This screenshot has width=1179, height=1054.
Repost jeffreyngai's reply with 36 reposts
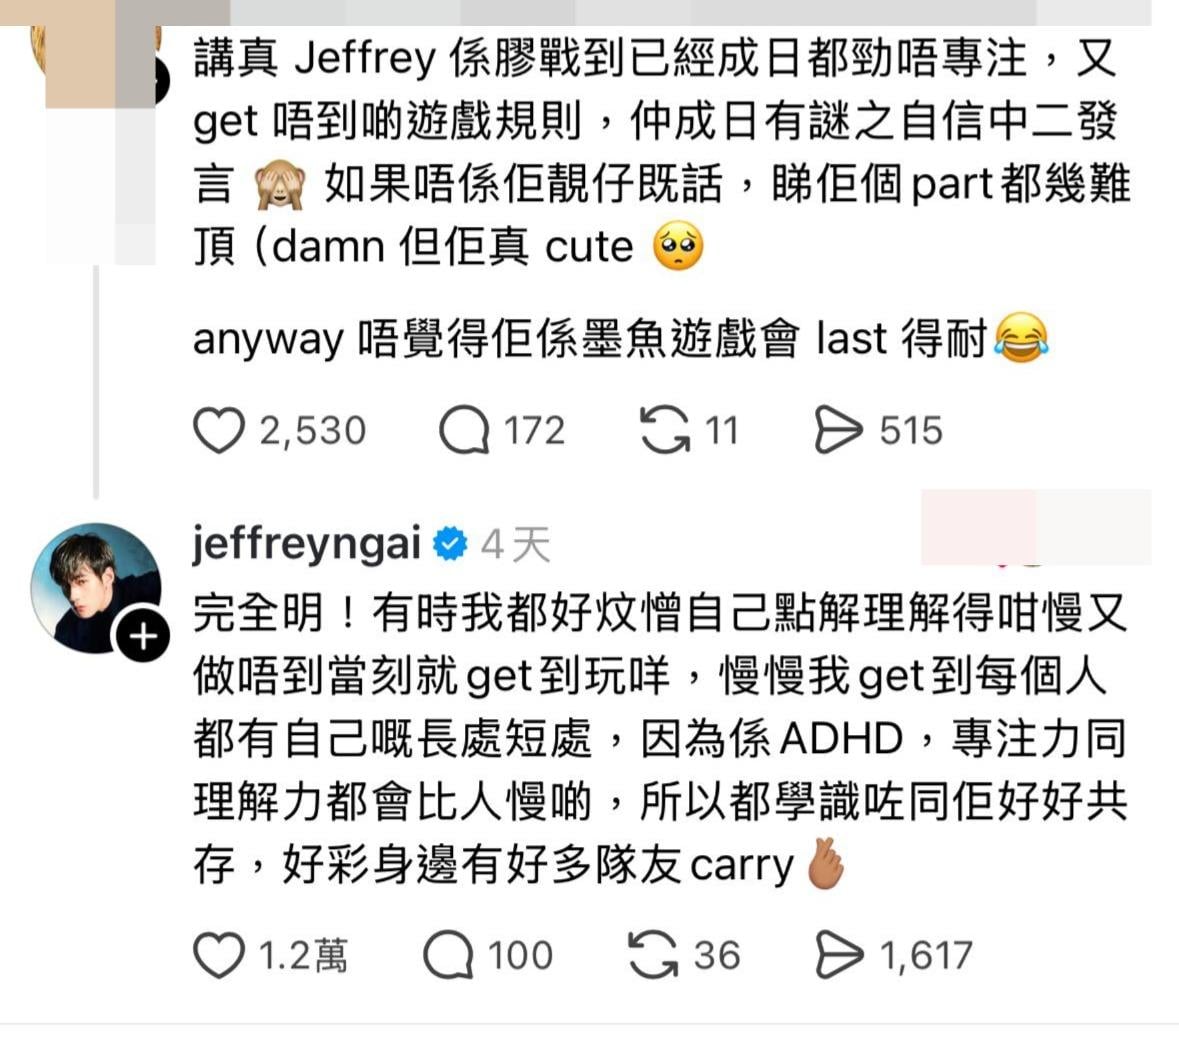(653, 955)
